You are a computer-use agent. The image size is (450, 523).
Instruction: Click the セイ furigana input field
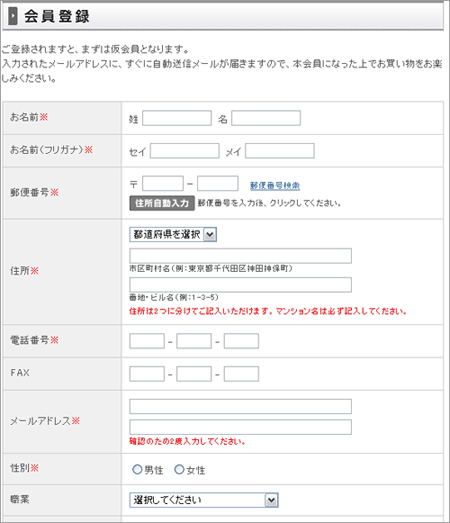[x=184, y=151]
